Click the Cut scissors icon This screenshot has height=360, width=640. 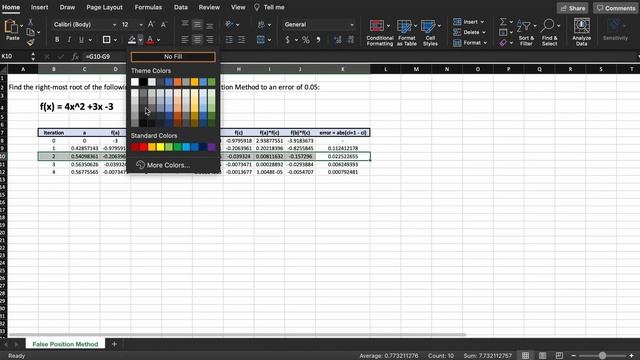(30, 22)
